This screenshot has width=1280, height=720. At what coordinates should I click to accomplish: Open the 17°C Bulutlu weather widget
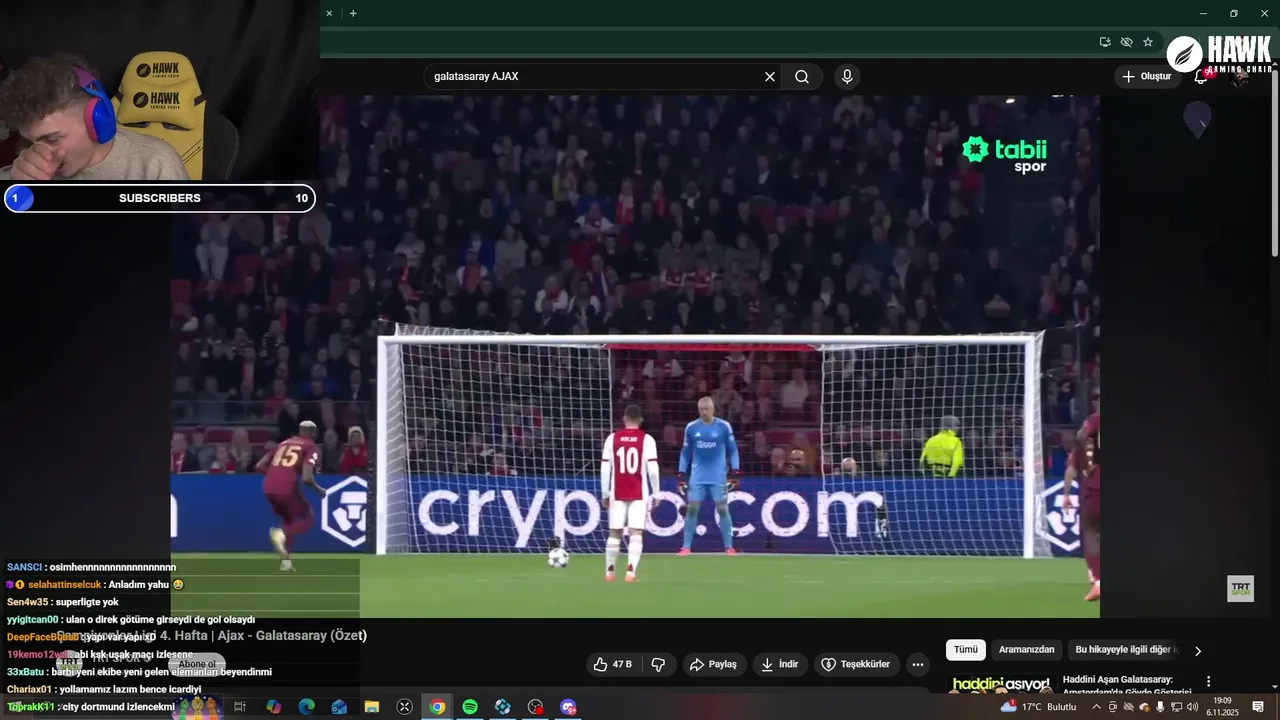tap(1039, 707)
